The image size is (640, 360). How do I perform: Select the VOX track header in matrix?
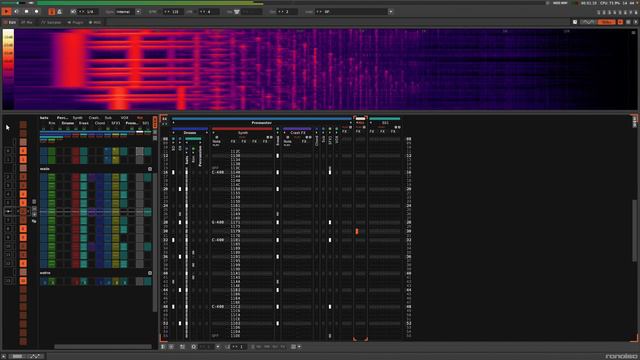pos(124,118)
